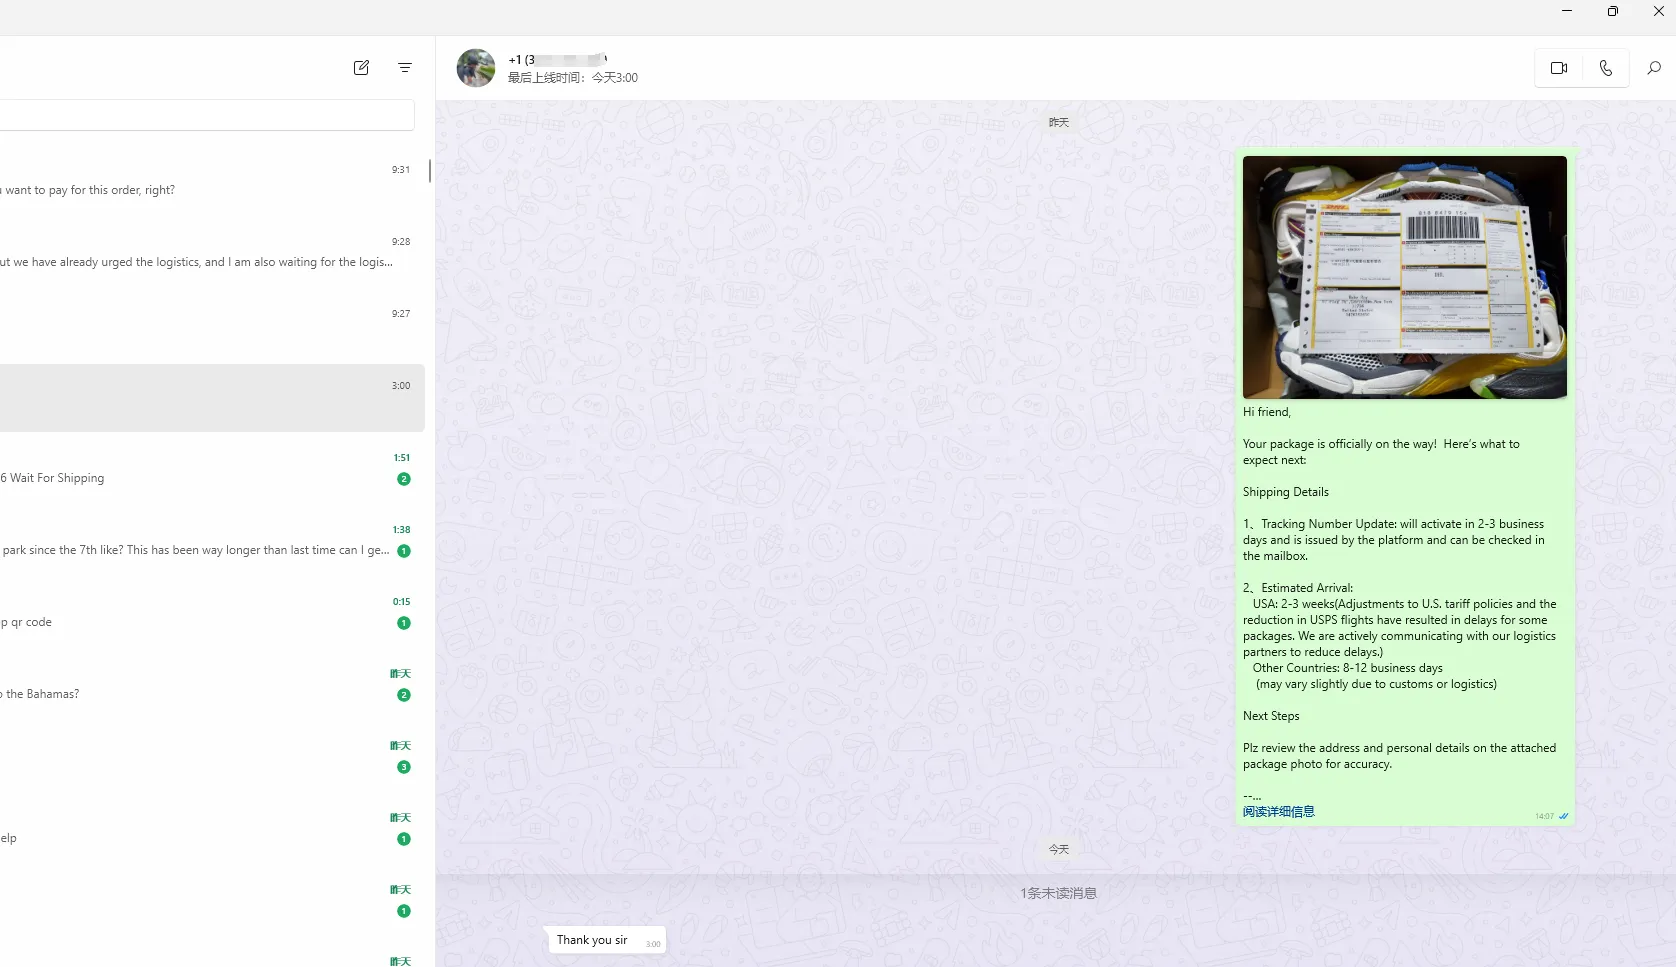Viewport: 1676px width, 967px height.
Task: Select the highlighted chat stamped 3:00
Action: [212, 398]
